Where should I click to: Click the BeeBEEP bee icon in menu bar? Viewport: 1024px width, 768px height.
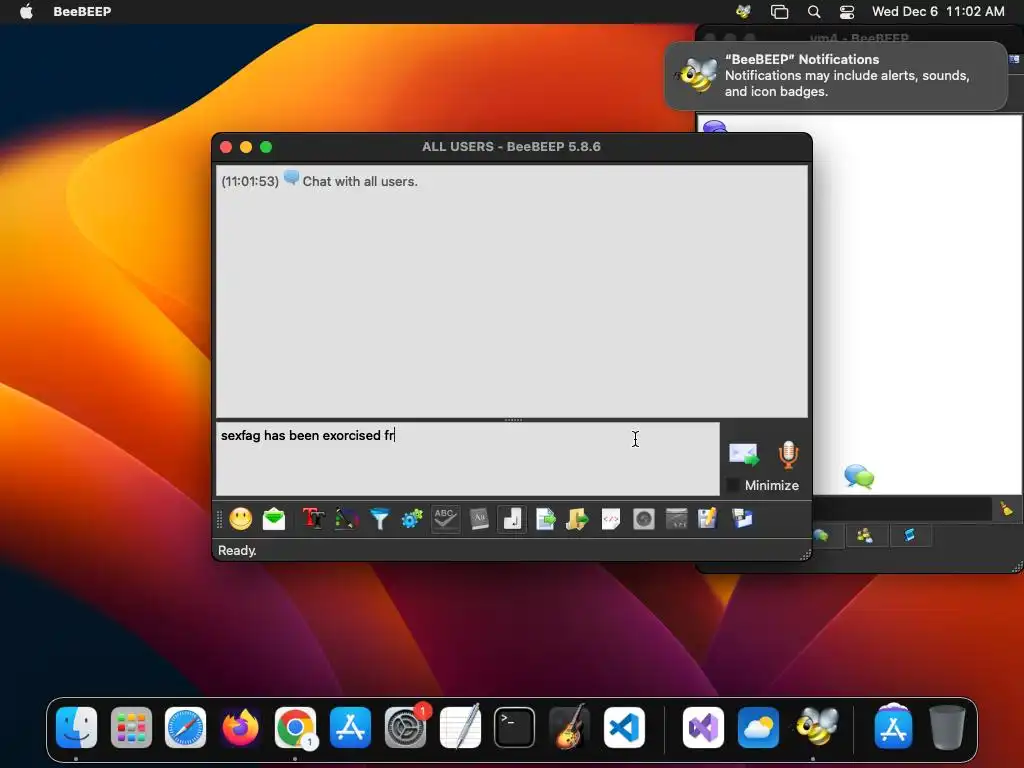pos(743,11)
